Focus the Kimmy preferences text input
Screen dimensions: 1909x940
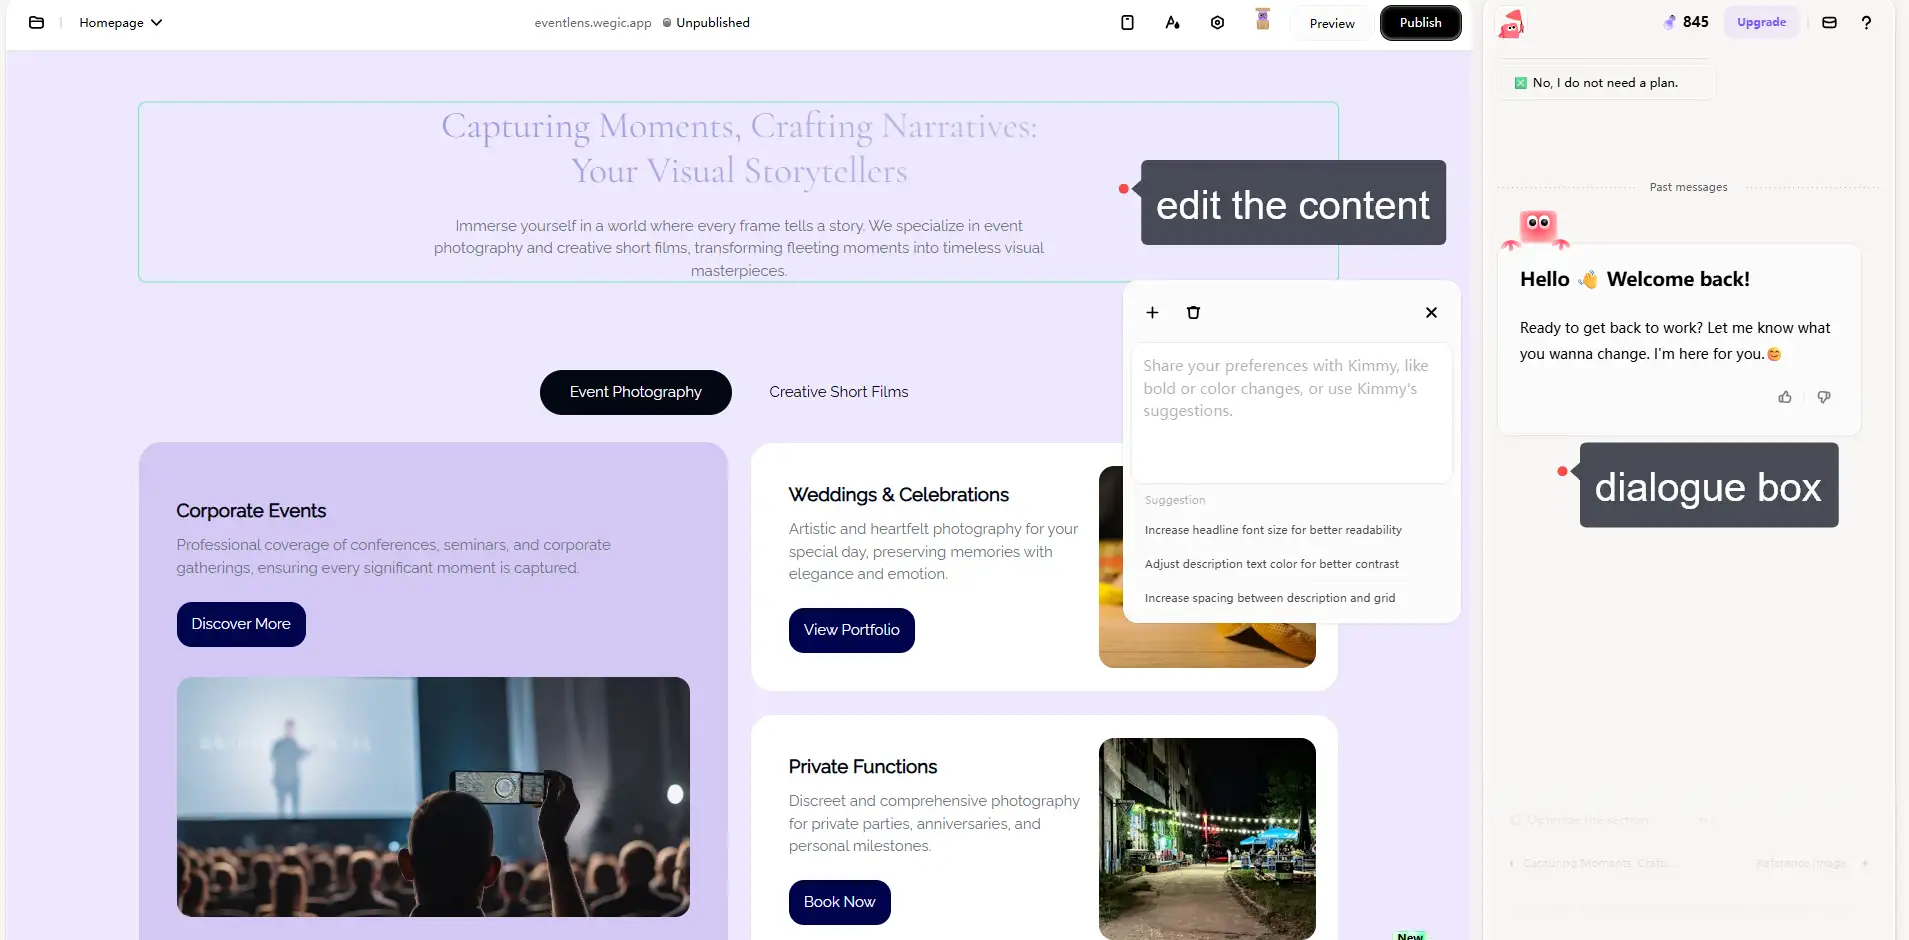pos(1291,413)
